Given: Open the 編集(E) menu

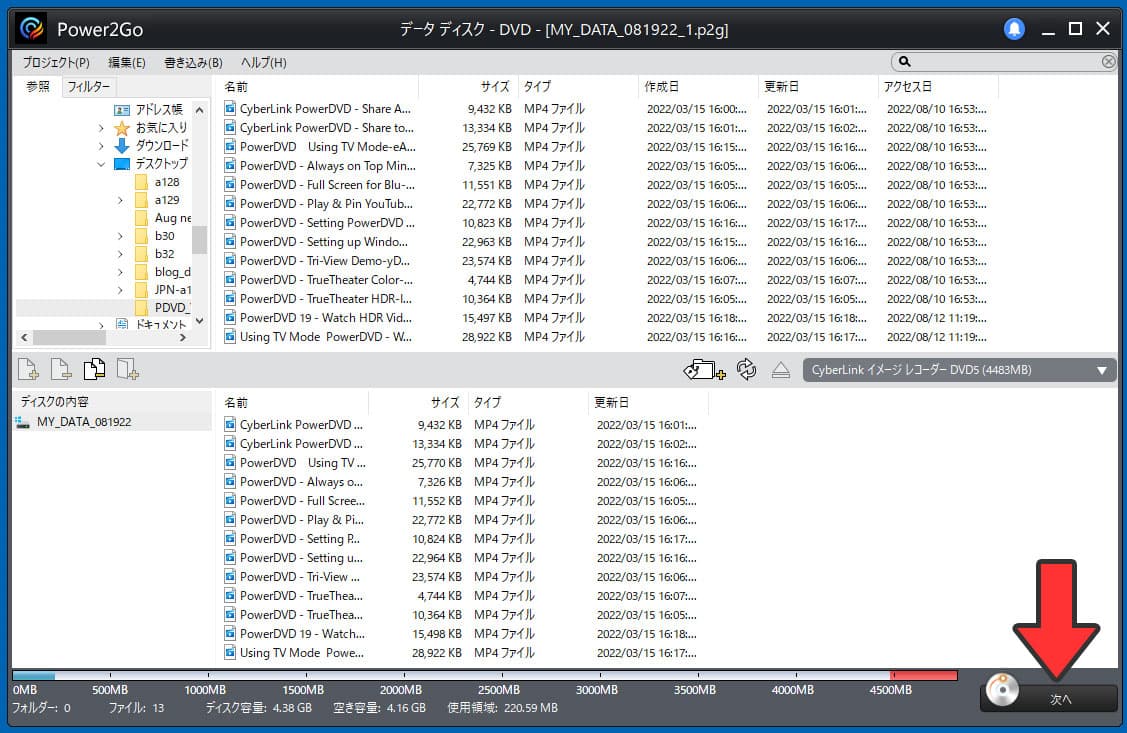Looking at the screenshot, I should point(126,63).
